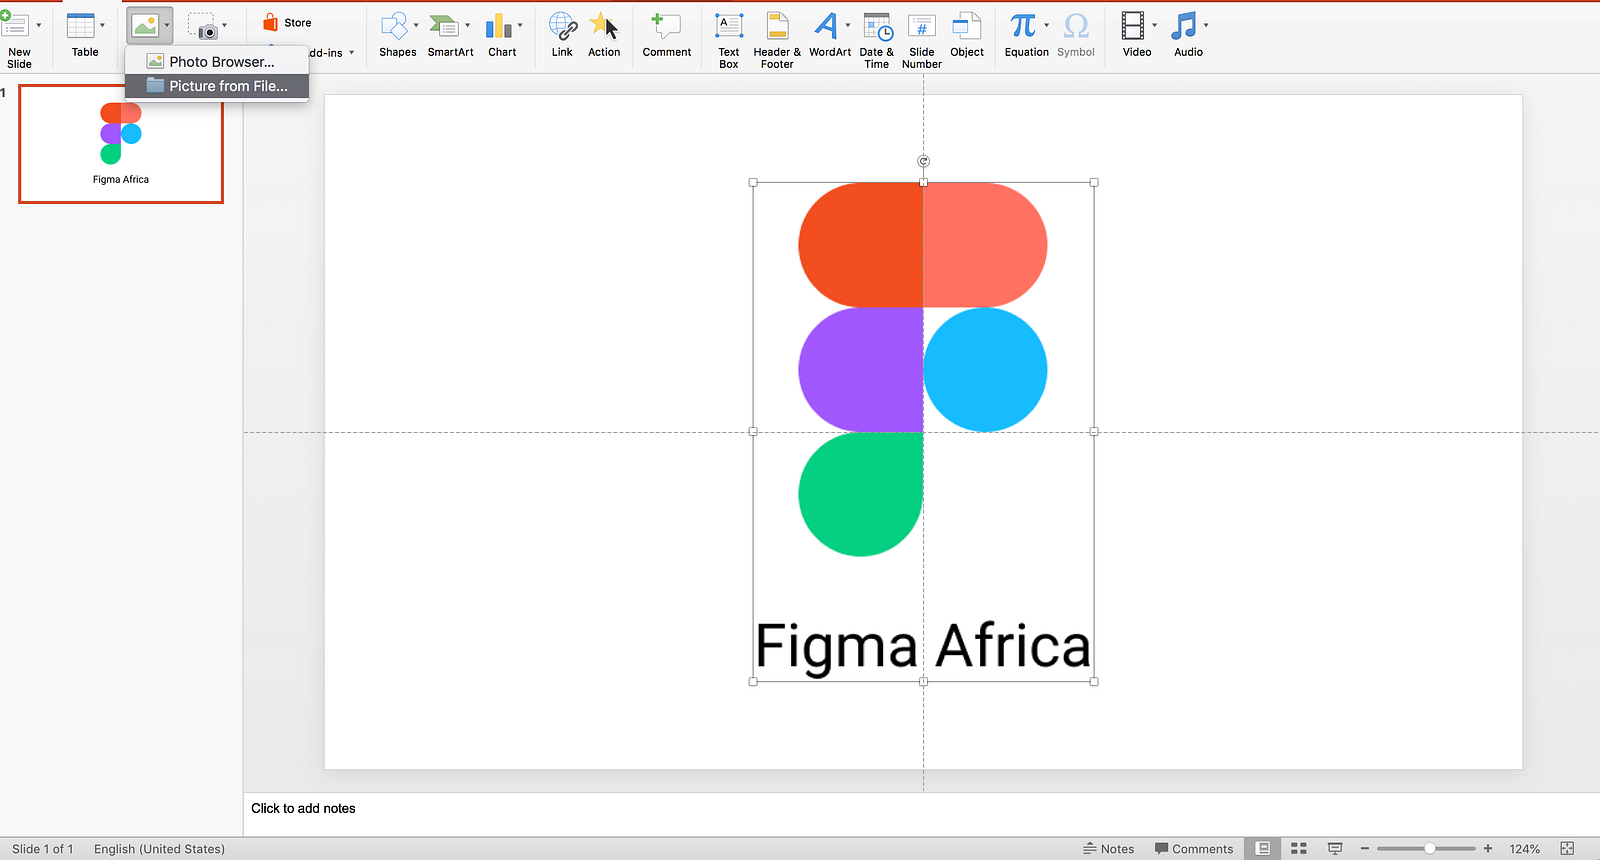Open the Add-ins dropdown arrow
This screenshot has width=1600, height=860.
[x=351, y=53]
